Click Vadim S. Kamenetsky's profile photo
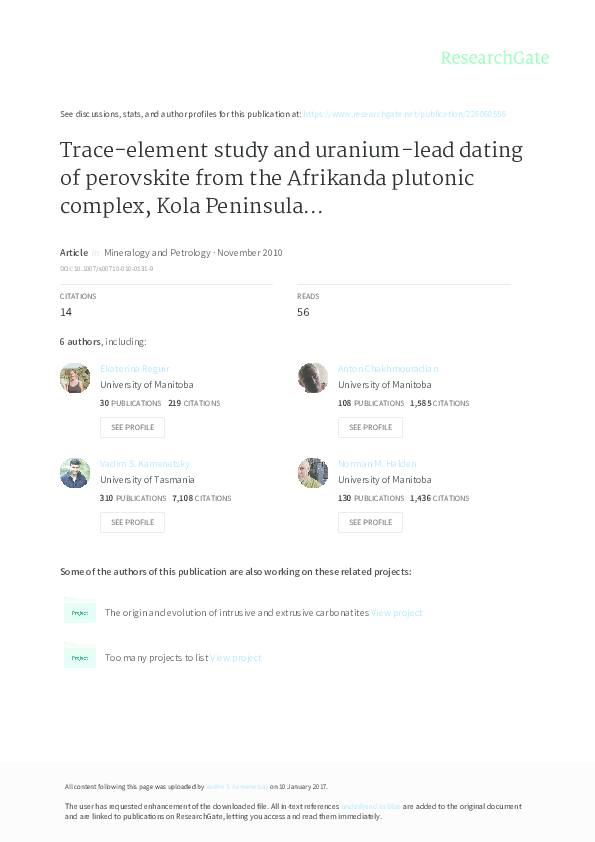595x842 pixels. point(75,473)
